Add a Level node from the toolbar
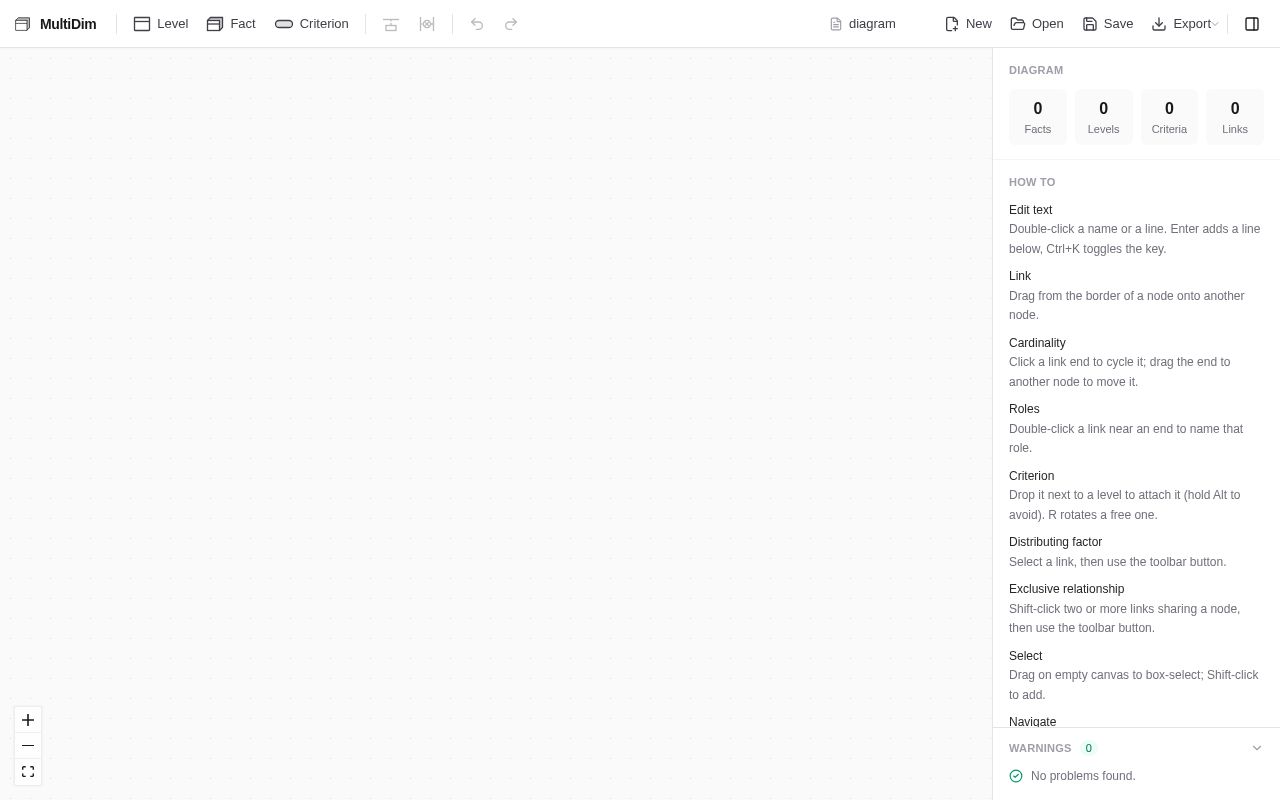Image resolution: width=1280 pixels, height=800 pixels. coord(161,24)
